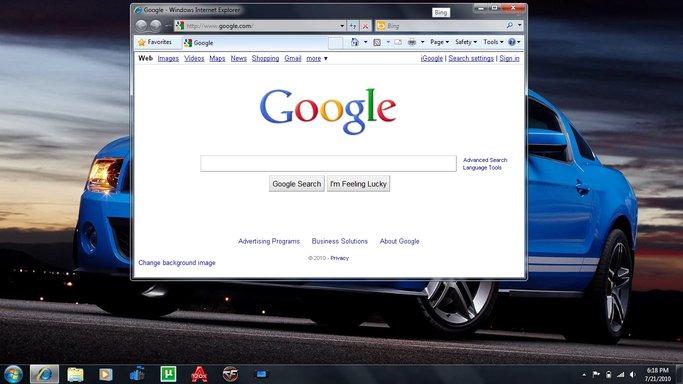Click the red Stop loading icon

click(x=365, y=26)
